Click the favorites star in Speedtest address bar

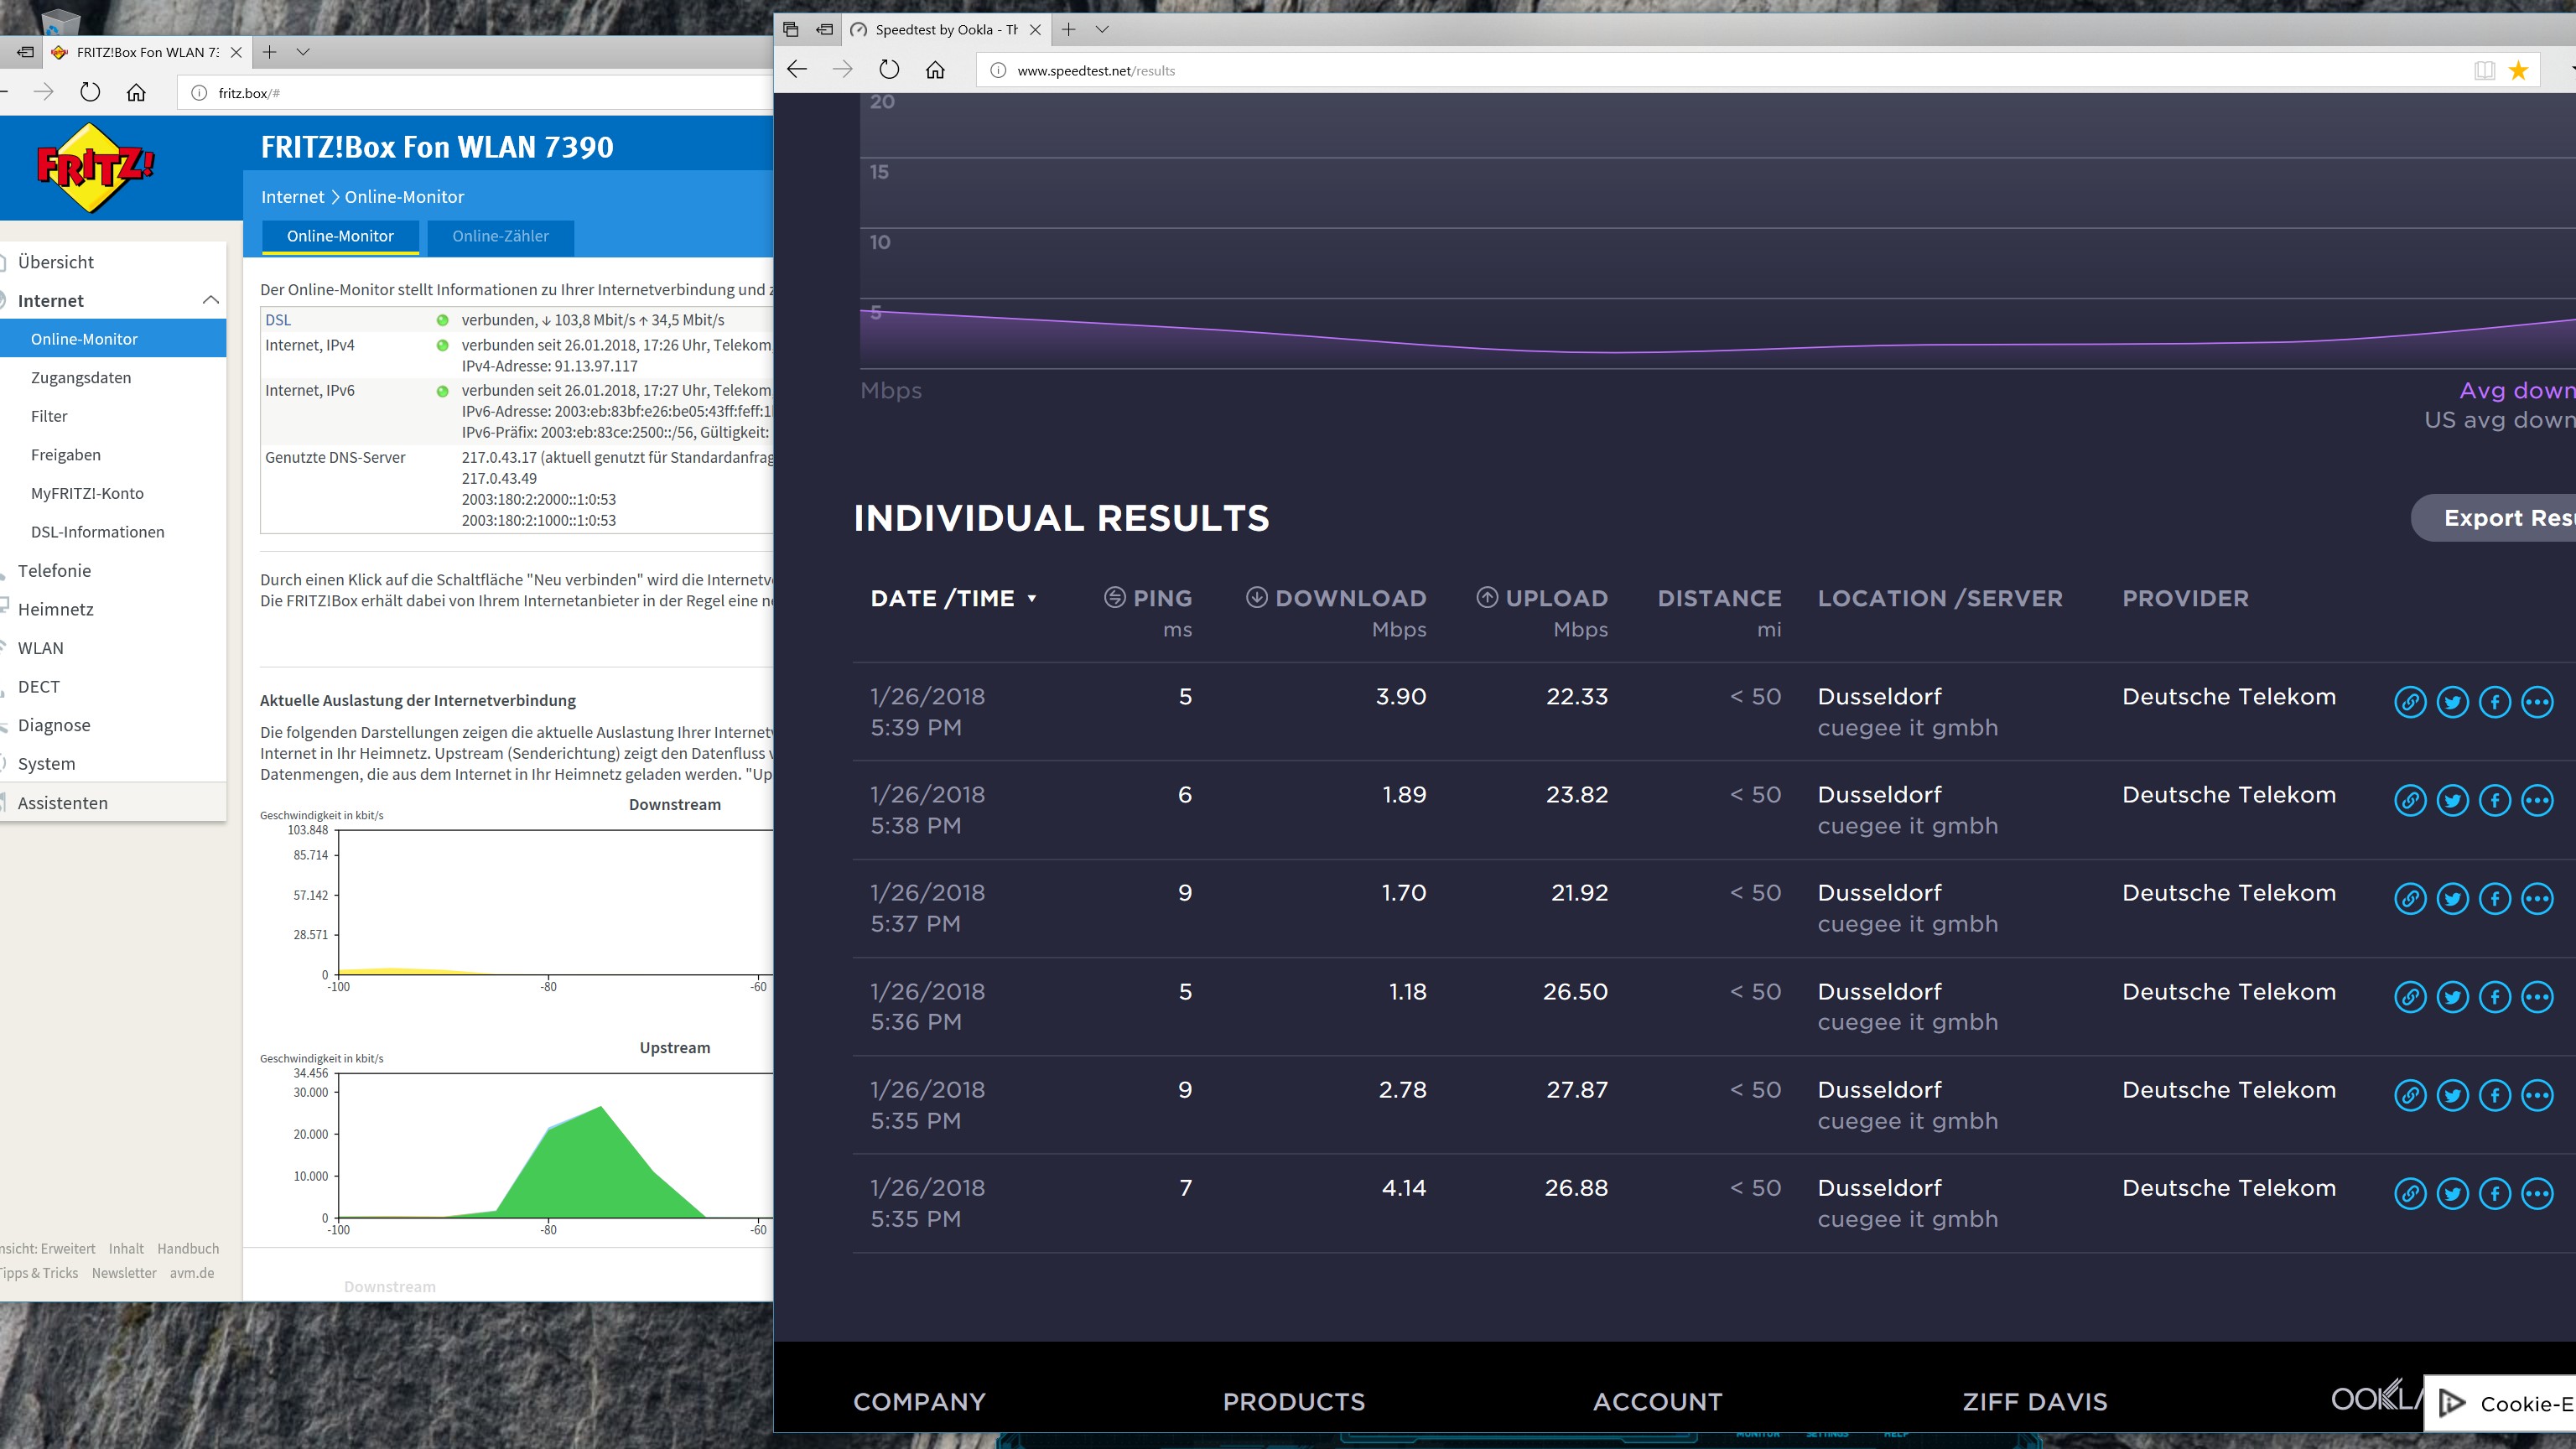pos(2518,70)
